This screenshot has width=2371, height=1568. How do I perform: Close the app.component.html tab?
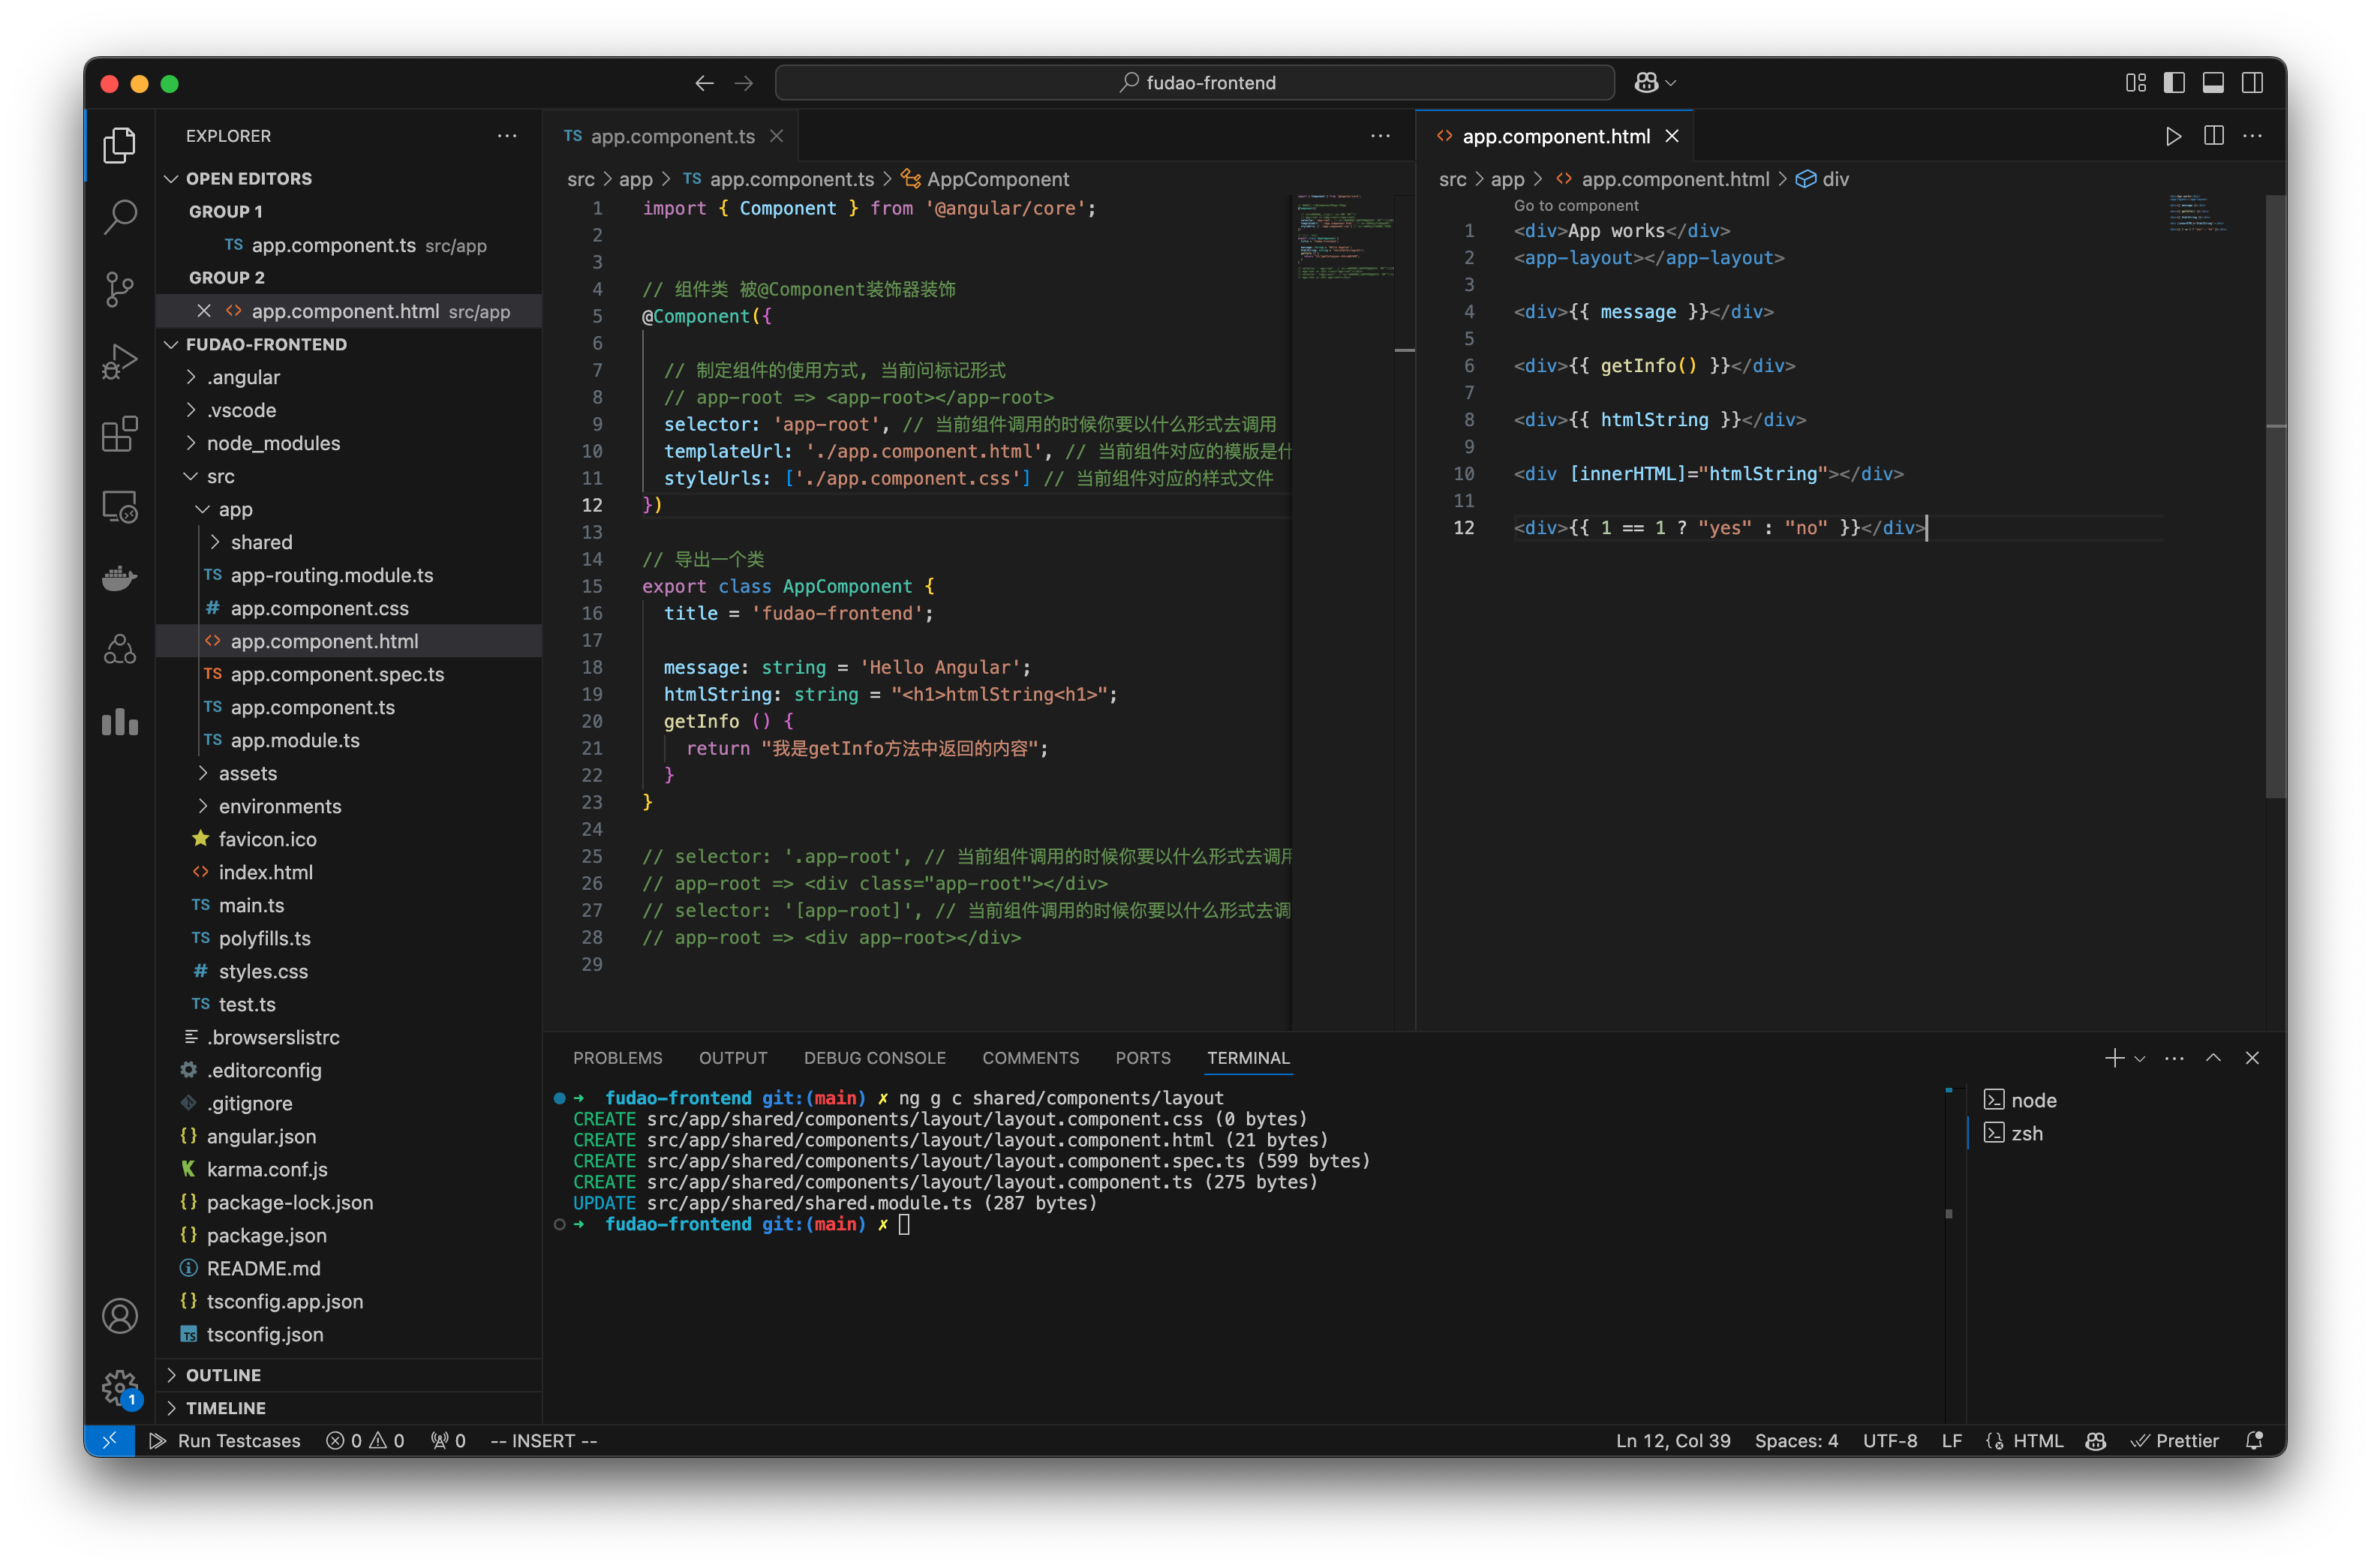(1672, 136)
